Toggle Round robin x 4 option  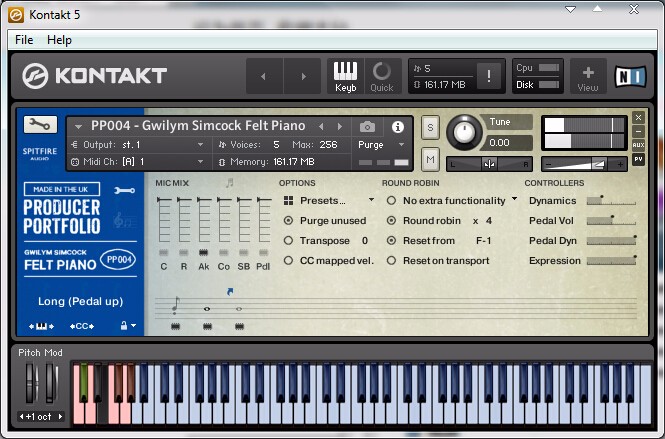click(x=391, y=221)
